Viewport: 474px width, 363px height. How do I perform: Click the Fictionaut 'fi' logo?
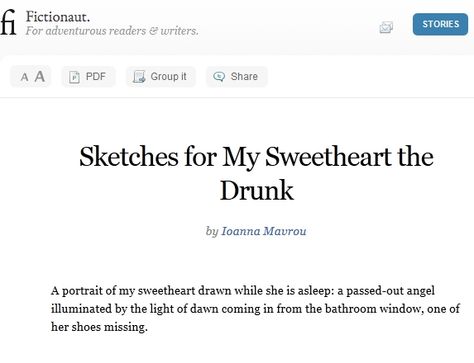click(x=8, y=22)
